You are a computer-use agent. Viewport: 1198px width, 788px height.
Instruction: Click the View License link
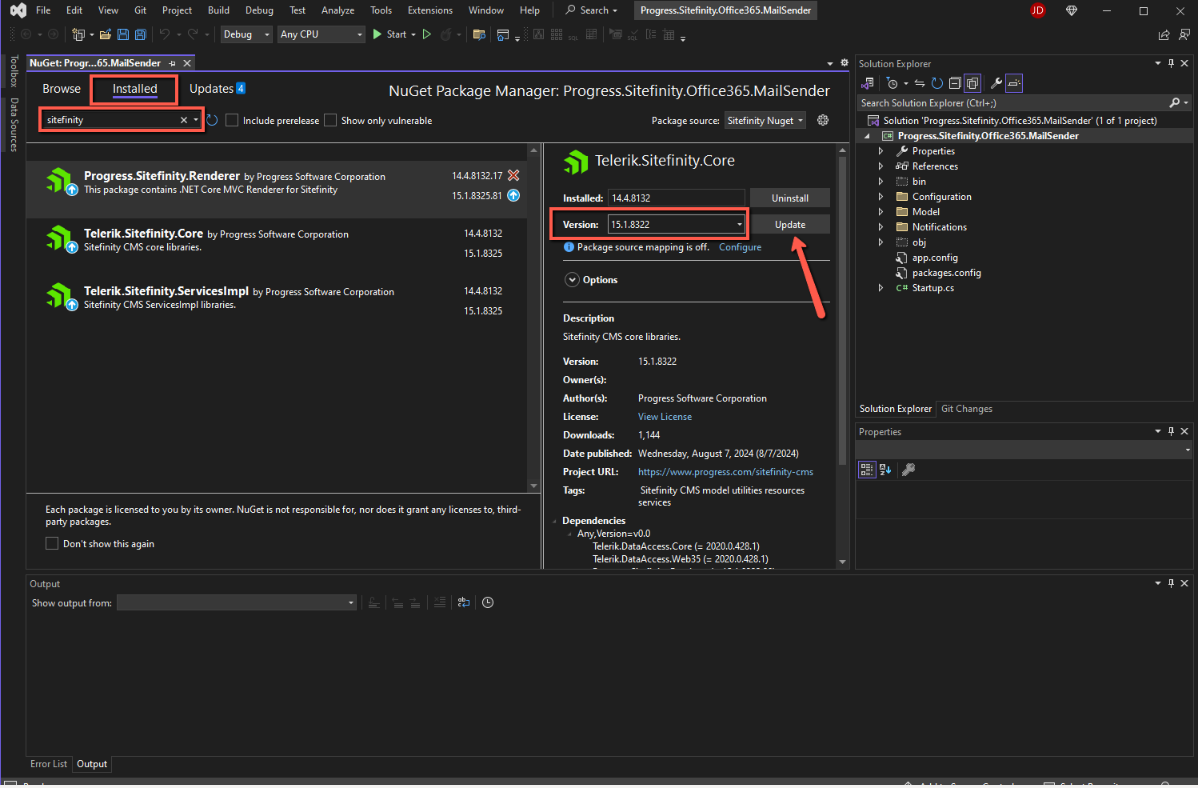pyautogui.click(x=665, y=417)
